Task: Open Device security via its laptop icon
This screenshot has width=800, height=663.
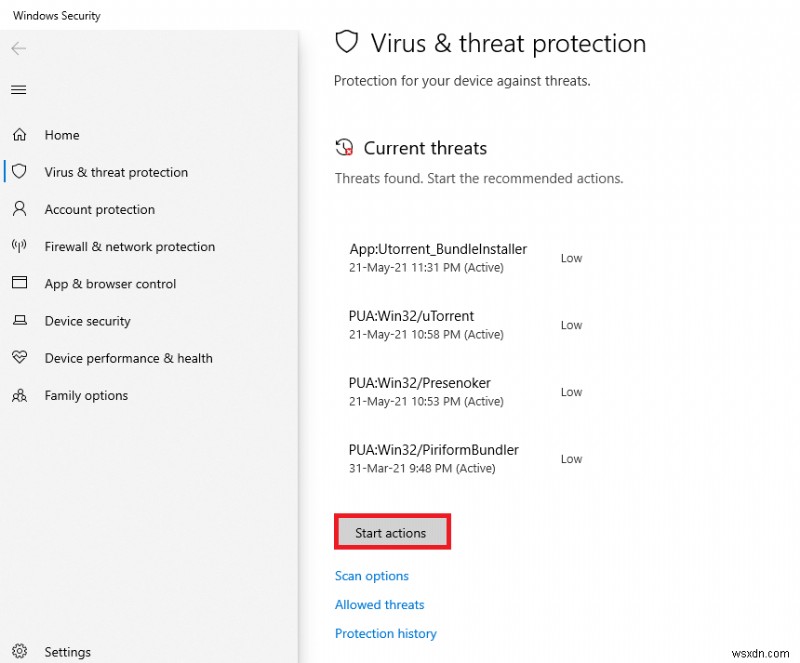Action: tap(20, 321)
